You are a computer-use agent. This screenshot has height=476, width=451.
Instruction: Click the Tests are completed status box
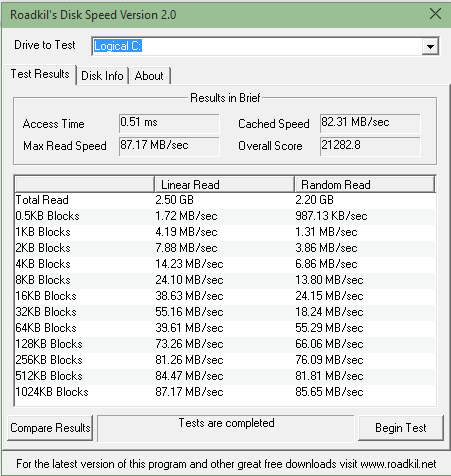tap(226, 429)
